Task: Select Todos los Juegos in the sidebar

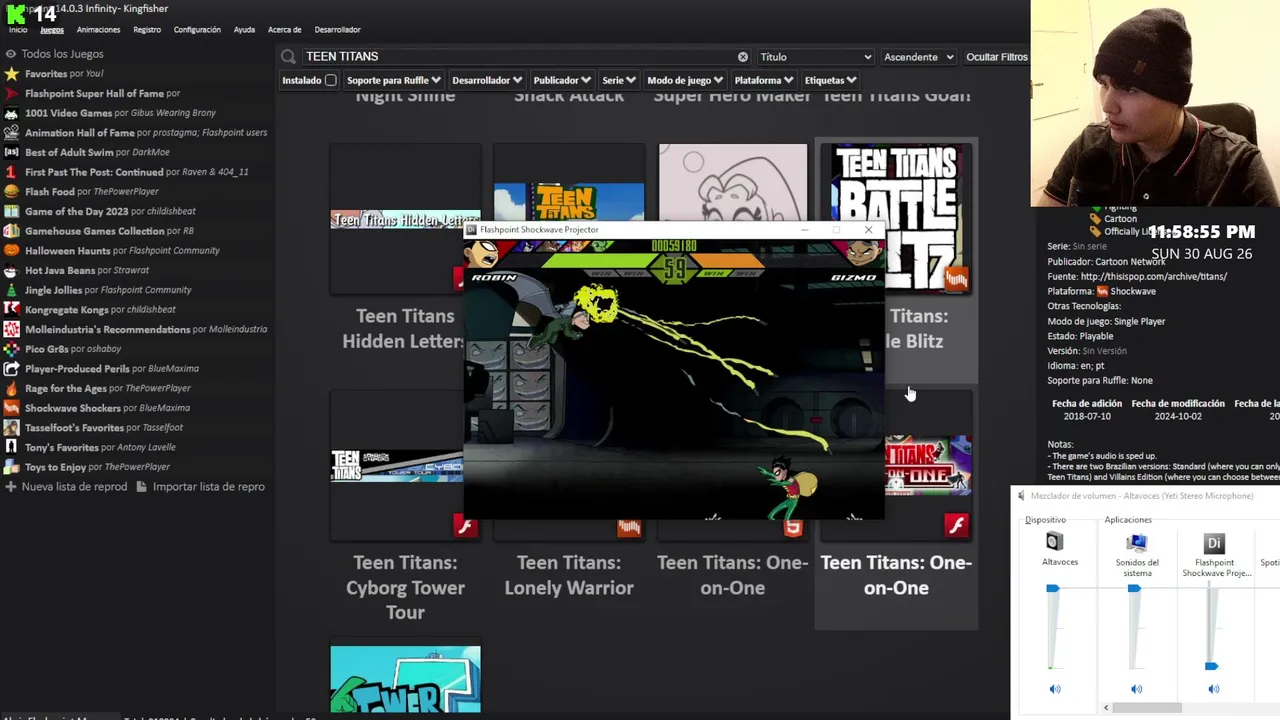Action: 62,54
